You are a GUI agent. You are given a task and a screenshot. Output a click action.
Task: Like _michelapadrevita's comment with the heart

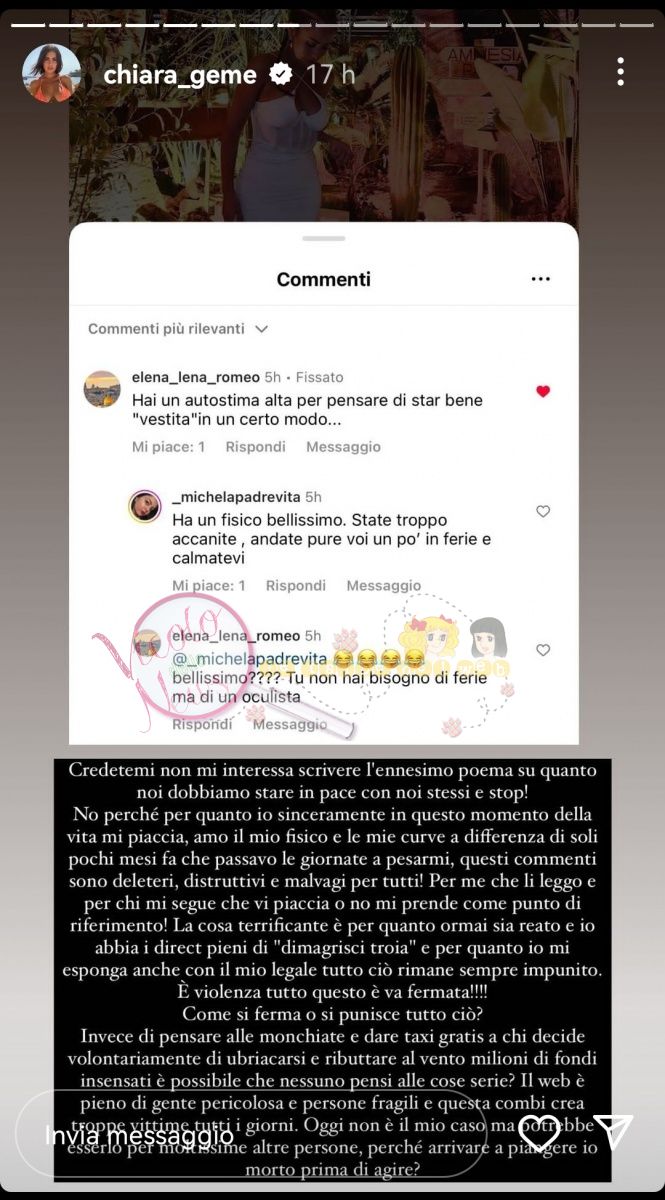543,511
